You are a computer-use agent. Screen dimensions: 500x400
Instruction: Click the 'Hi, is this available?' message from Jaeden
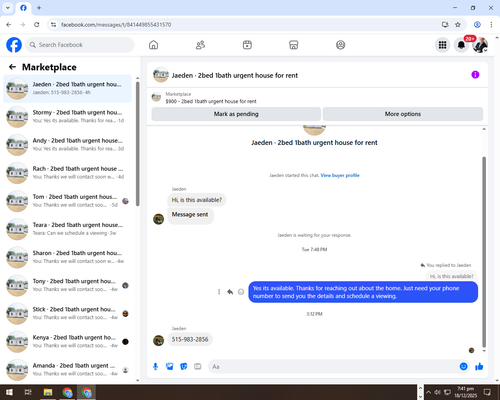tap(197, 200)
